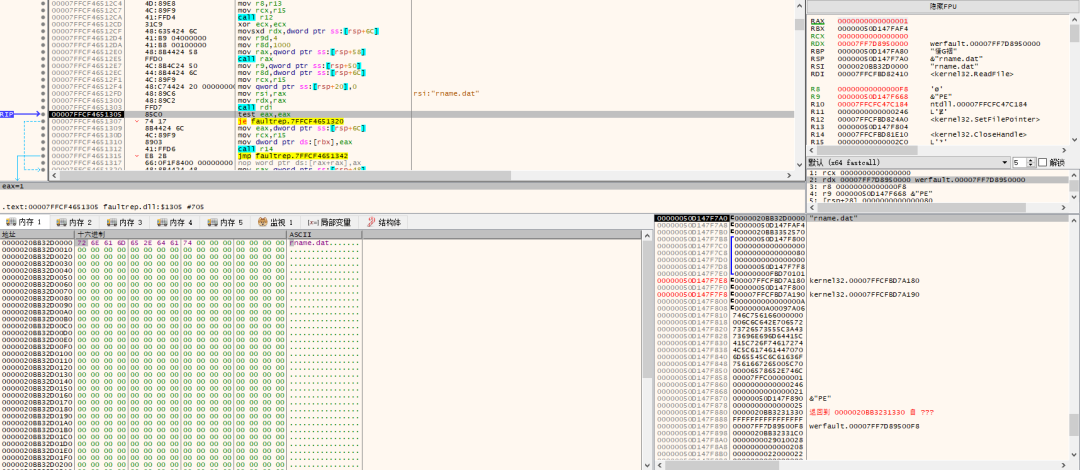
Task: Select argument row '1: rcx'
Action: pyautogui.click(x=937, y=173)
